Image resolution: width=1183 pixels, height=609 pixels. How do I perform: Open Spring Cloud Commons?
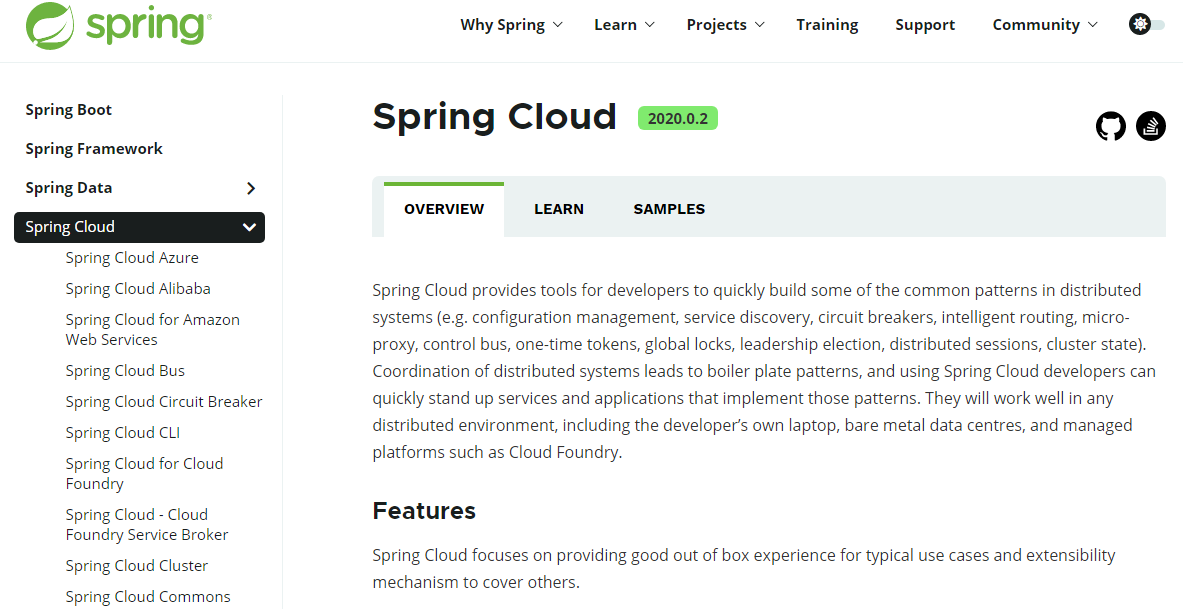pyautogui.click(x=148, y=596)
